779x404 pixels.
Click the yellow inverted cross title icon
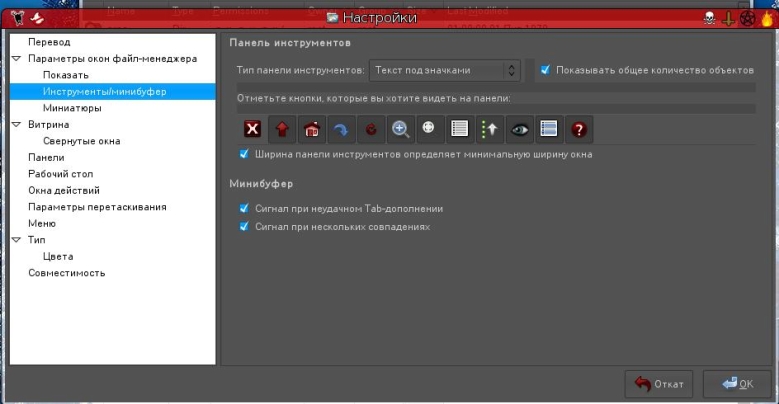point(728,18)
